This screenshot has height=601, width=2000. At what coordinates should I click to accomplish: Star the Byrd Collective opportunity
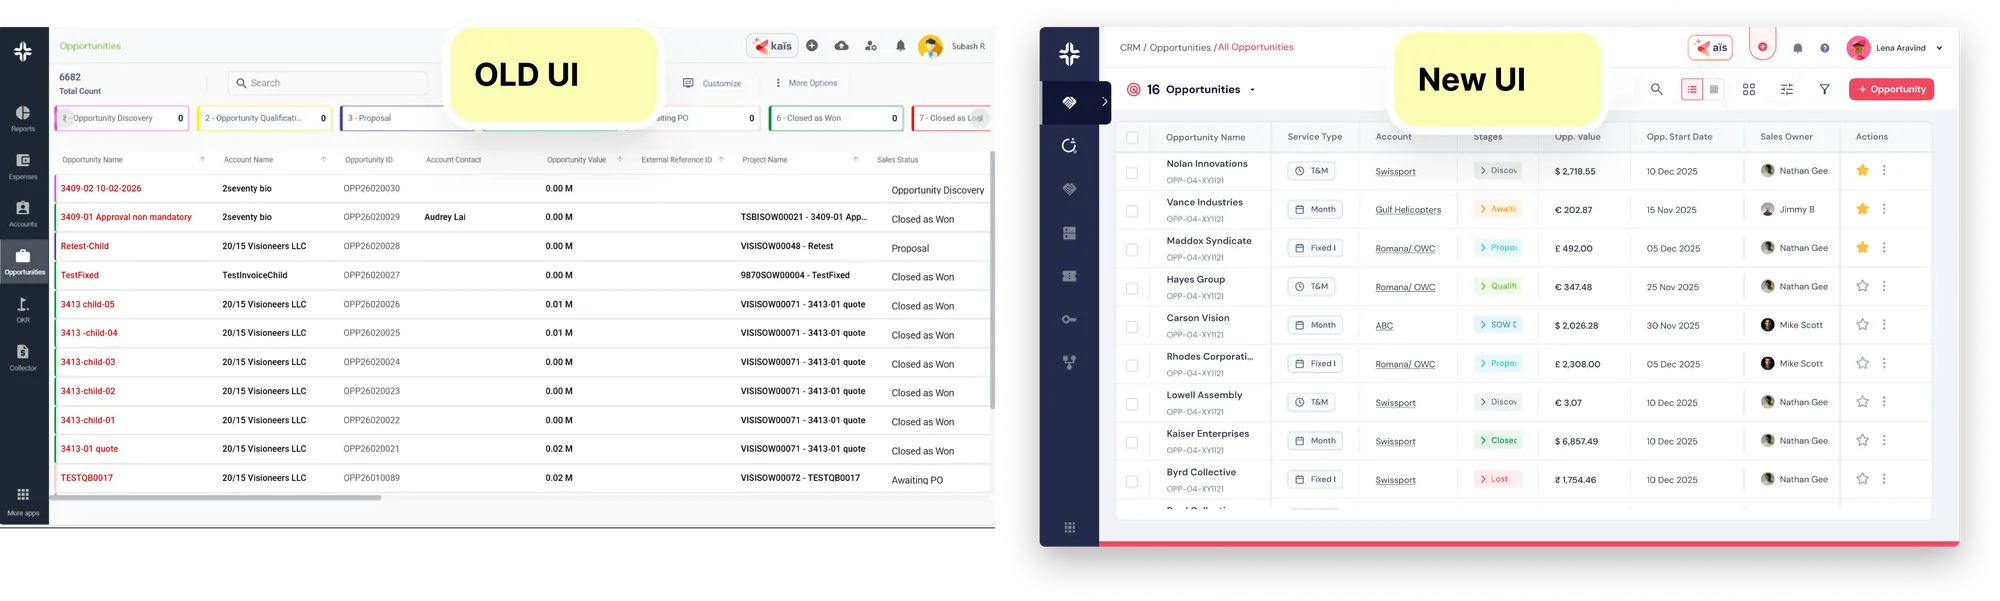(x=1862, y=479)
